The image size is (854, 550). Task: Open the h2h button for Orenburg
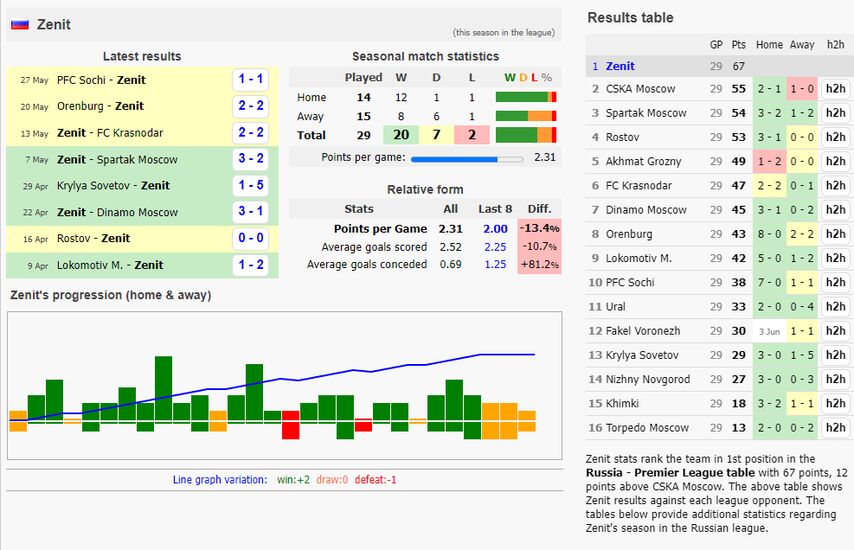pyautogui.click(x=835, y=234)
